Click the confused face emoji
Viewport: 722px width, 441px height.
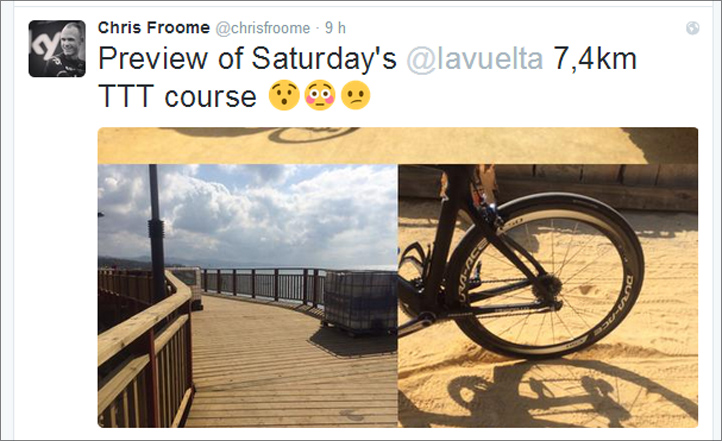click(x=355, y=95)
